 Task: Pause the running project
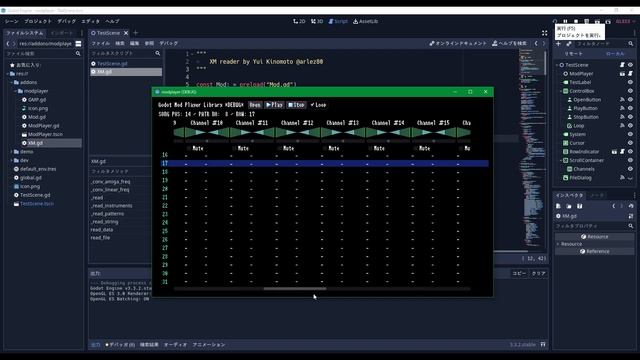tap(565, 21)
